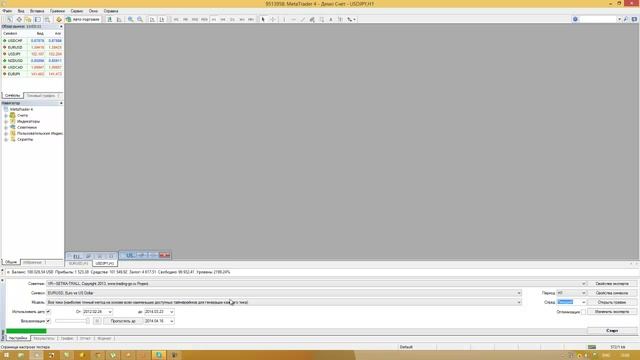Open the Вставка menu
The width and height of the screenshot is (640, 360).
37,11
